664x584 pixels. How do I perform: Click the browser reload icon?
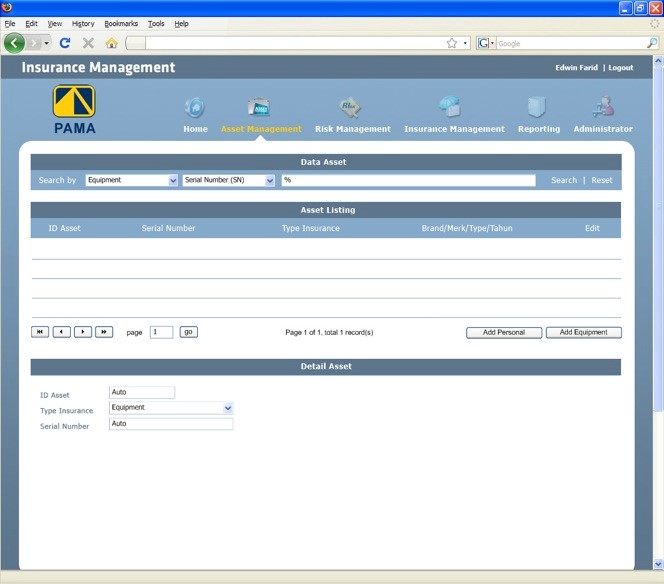(65, 43)
